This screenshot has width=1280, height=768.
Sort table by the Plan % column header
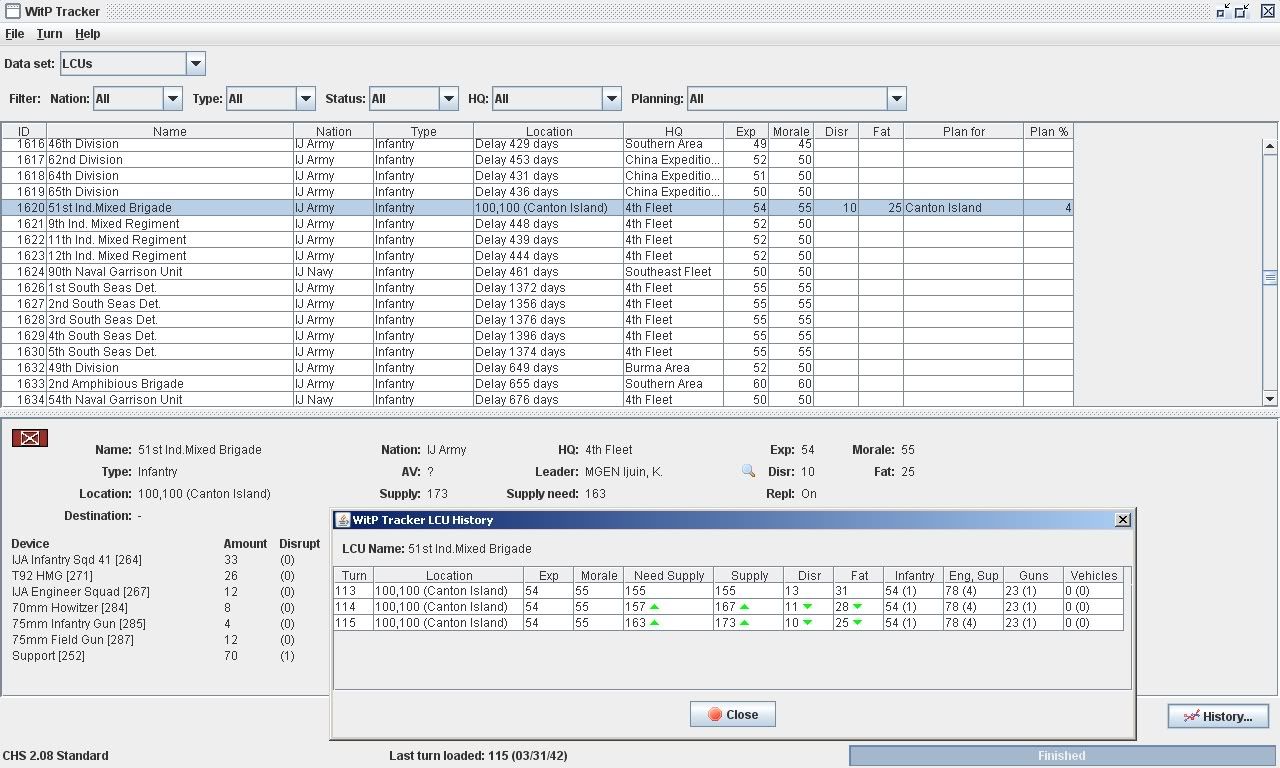(1049, 131)
